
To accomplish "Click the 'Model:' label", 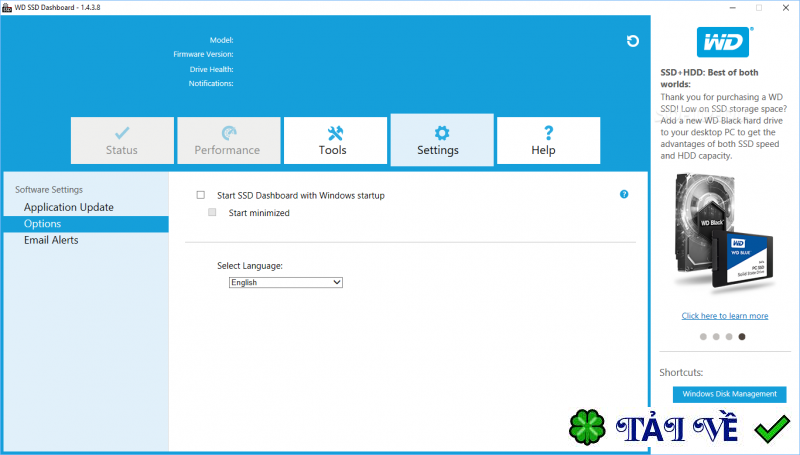I will 221,40.
